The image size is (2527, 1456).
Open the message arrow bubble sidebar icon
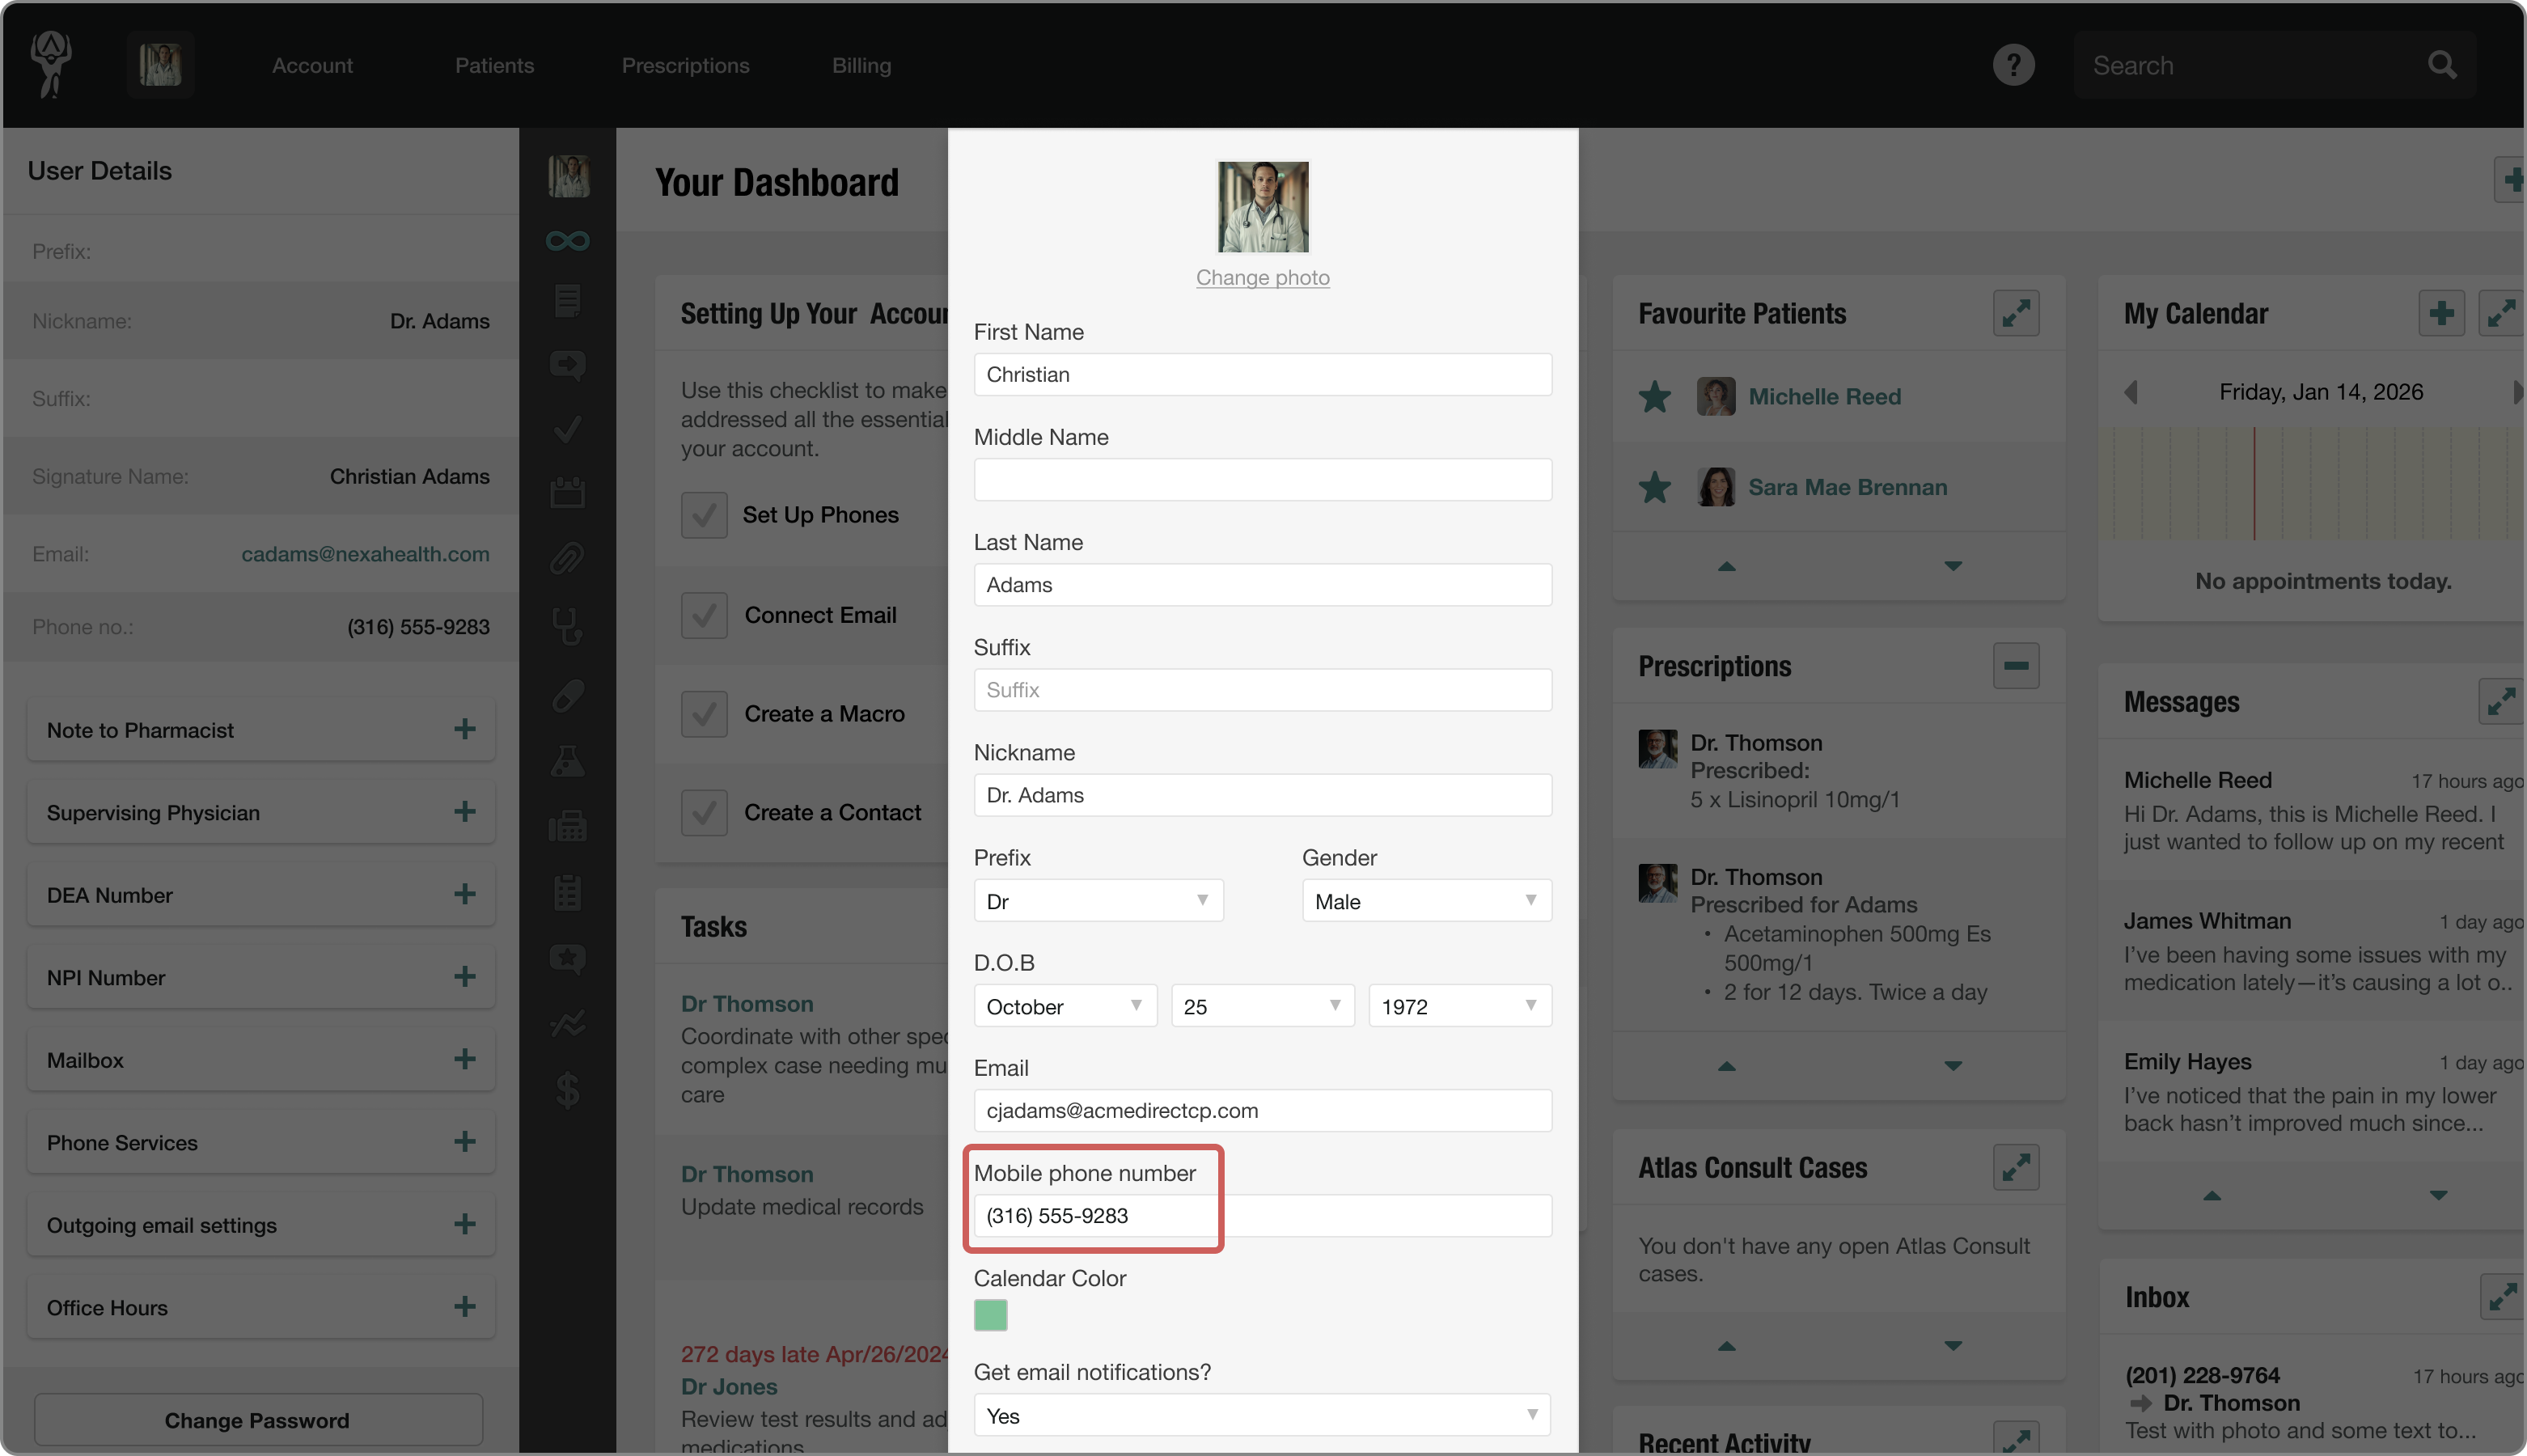pyautogui.click(x=567, y=365)
